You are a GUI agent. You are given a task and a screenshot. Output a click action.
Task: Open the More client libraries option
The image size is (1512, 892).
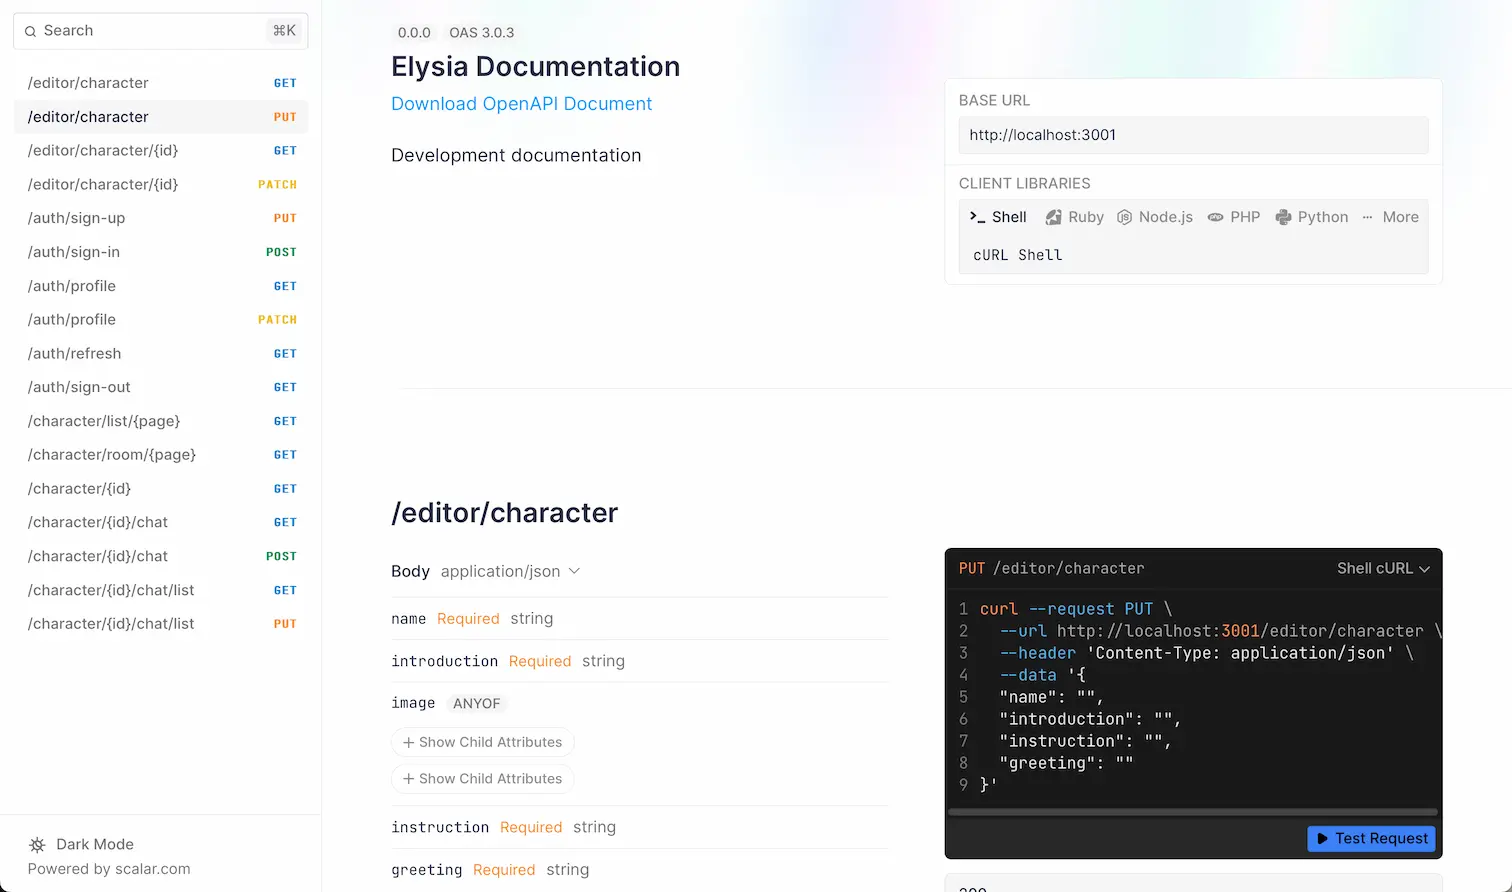1391,217
